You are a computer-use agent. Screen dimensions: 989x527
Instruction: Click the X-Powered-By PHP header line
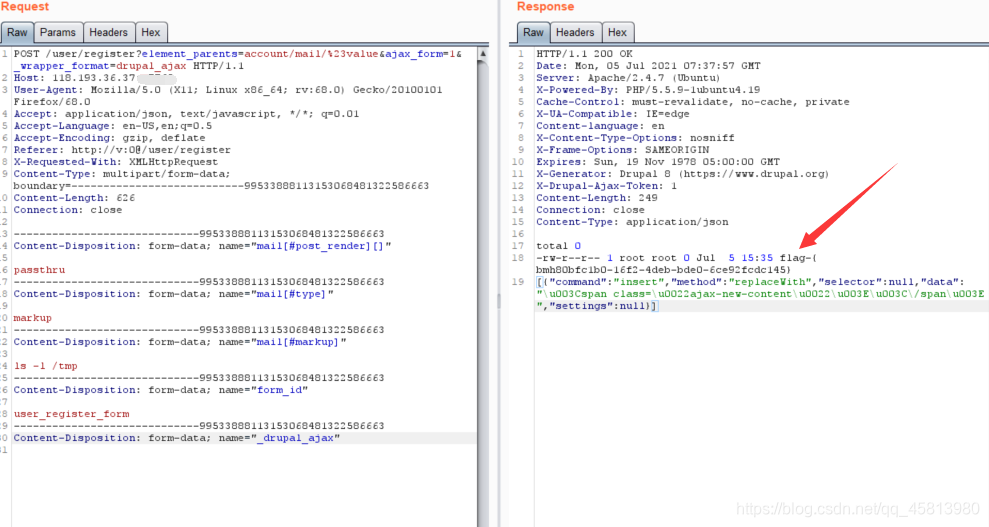coord(648,90)
